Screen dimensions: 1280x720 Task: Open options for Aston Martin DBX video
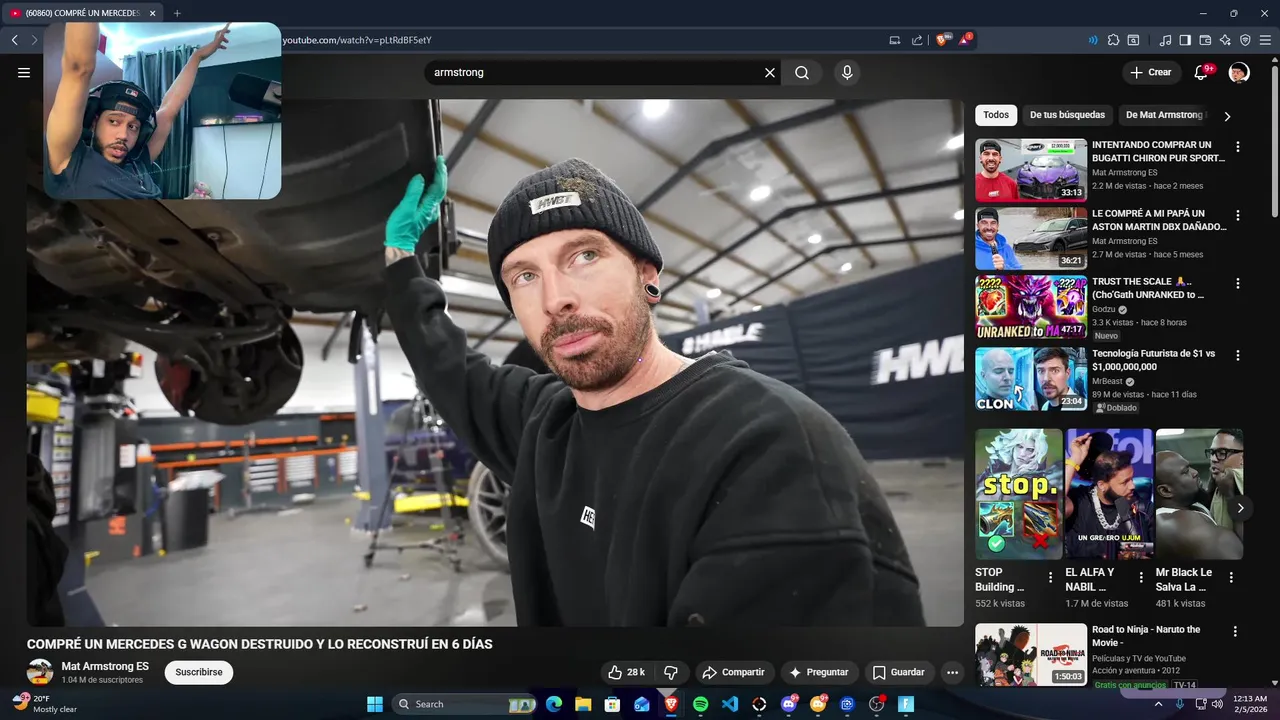[x=1238, y=215]
